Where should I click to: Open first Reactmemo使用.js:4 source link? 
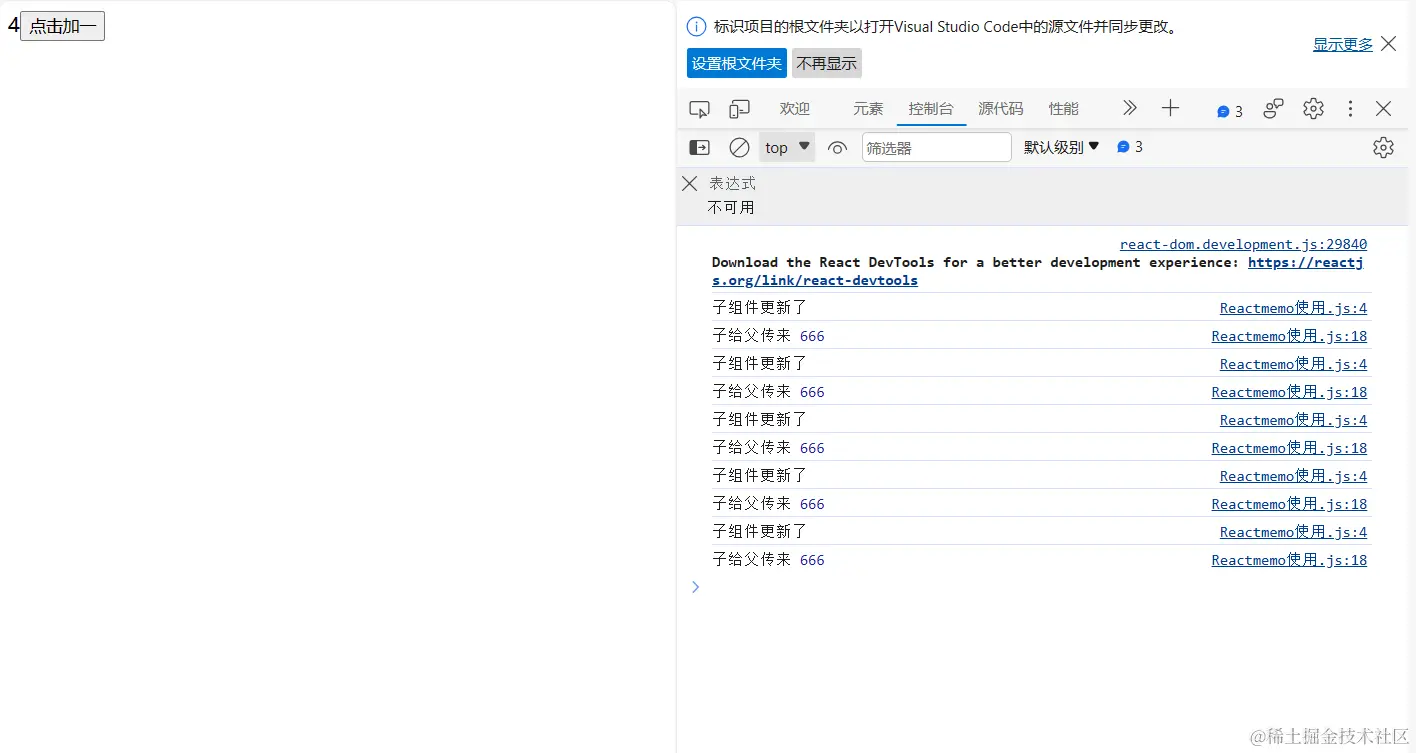(1293, 308)
